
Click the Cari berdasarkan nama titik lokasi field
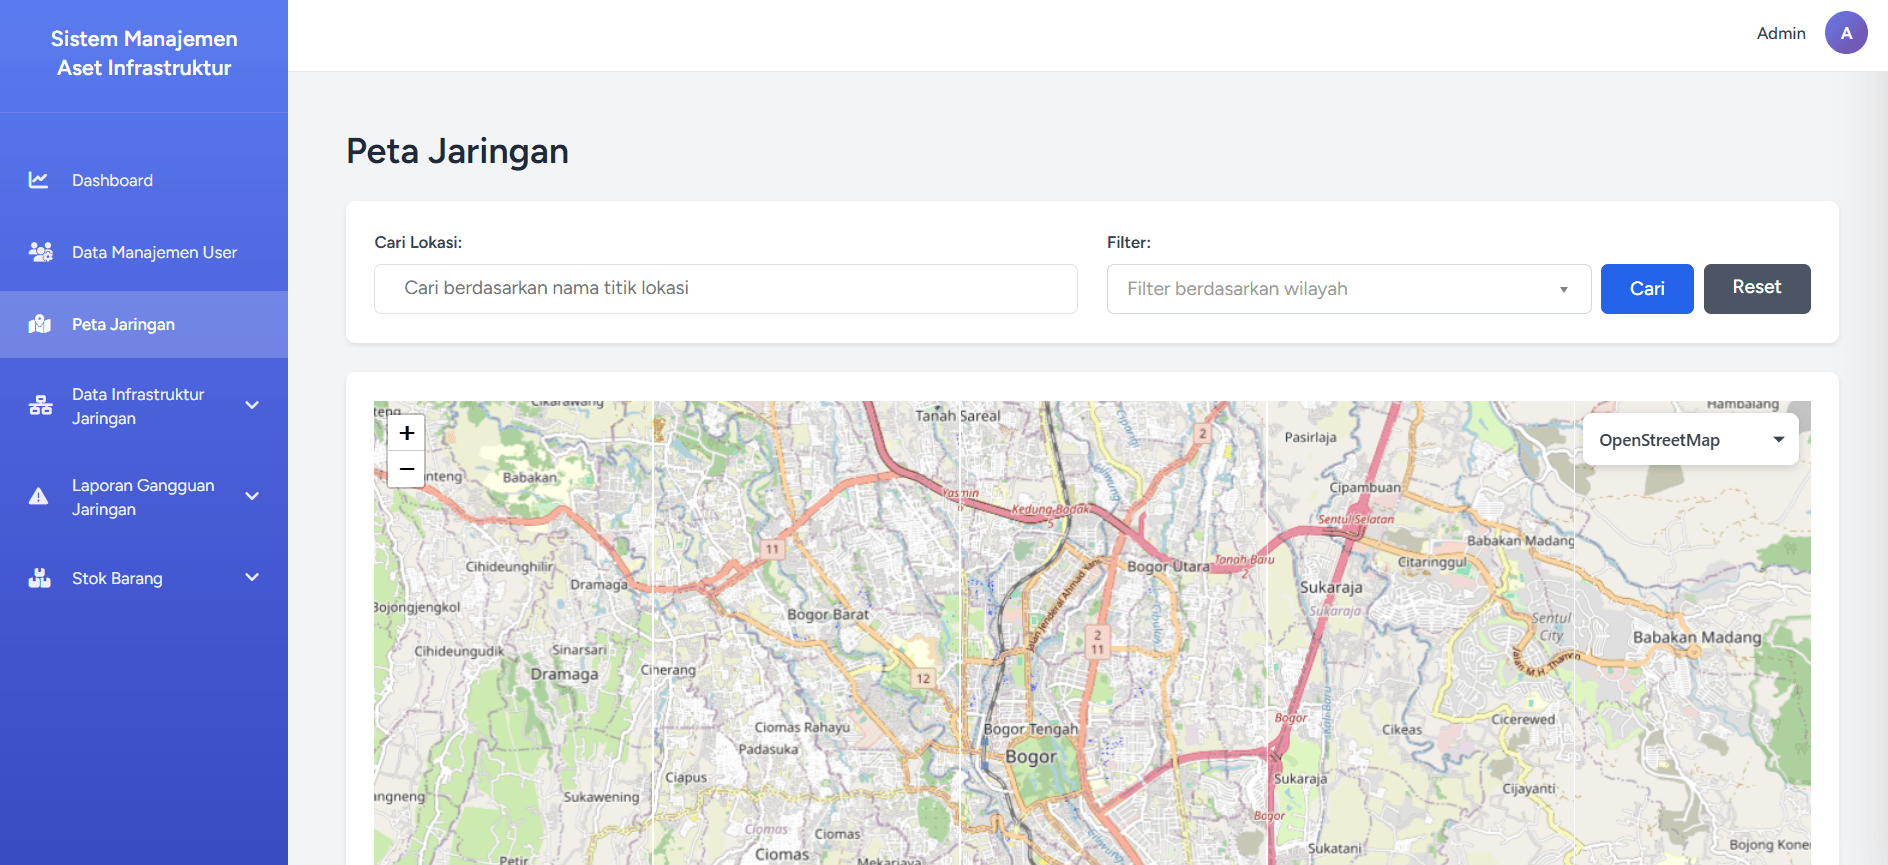726,289
